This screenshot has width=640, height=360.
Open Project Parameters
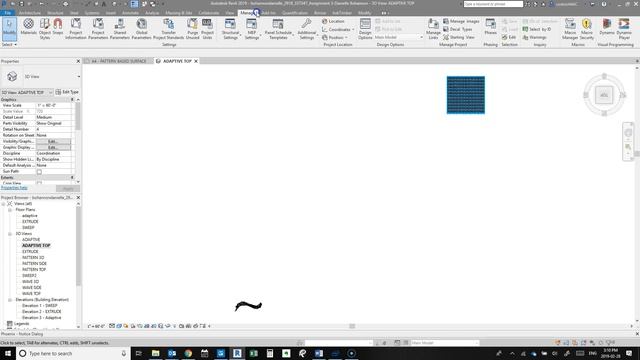pyautogui.click(x=98, y=29)
